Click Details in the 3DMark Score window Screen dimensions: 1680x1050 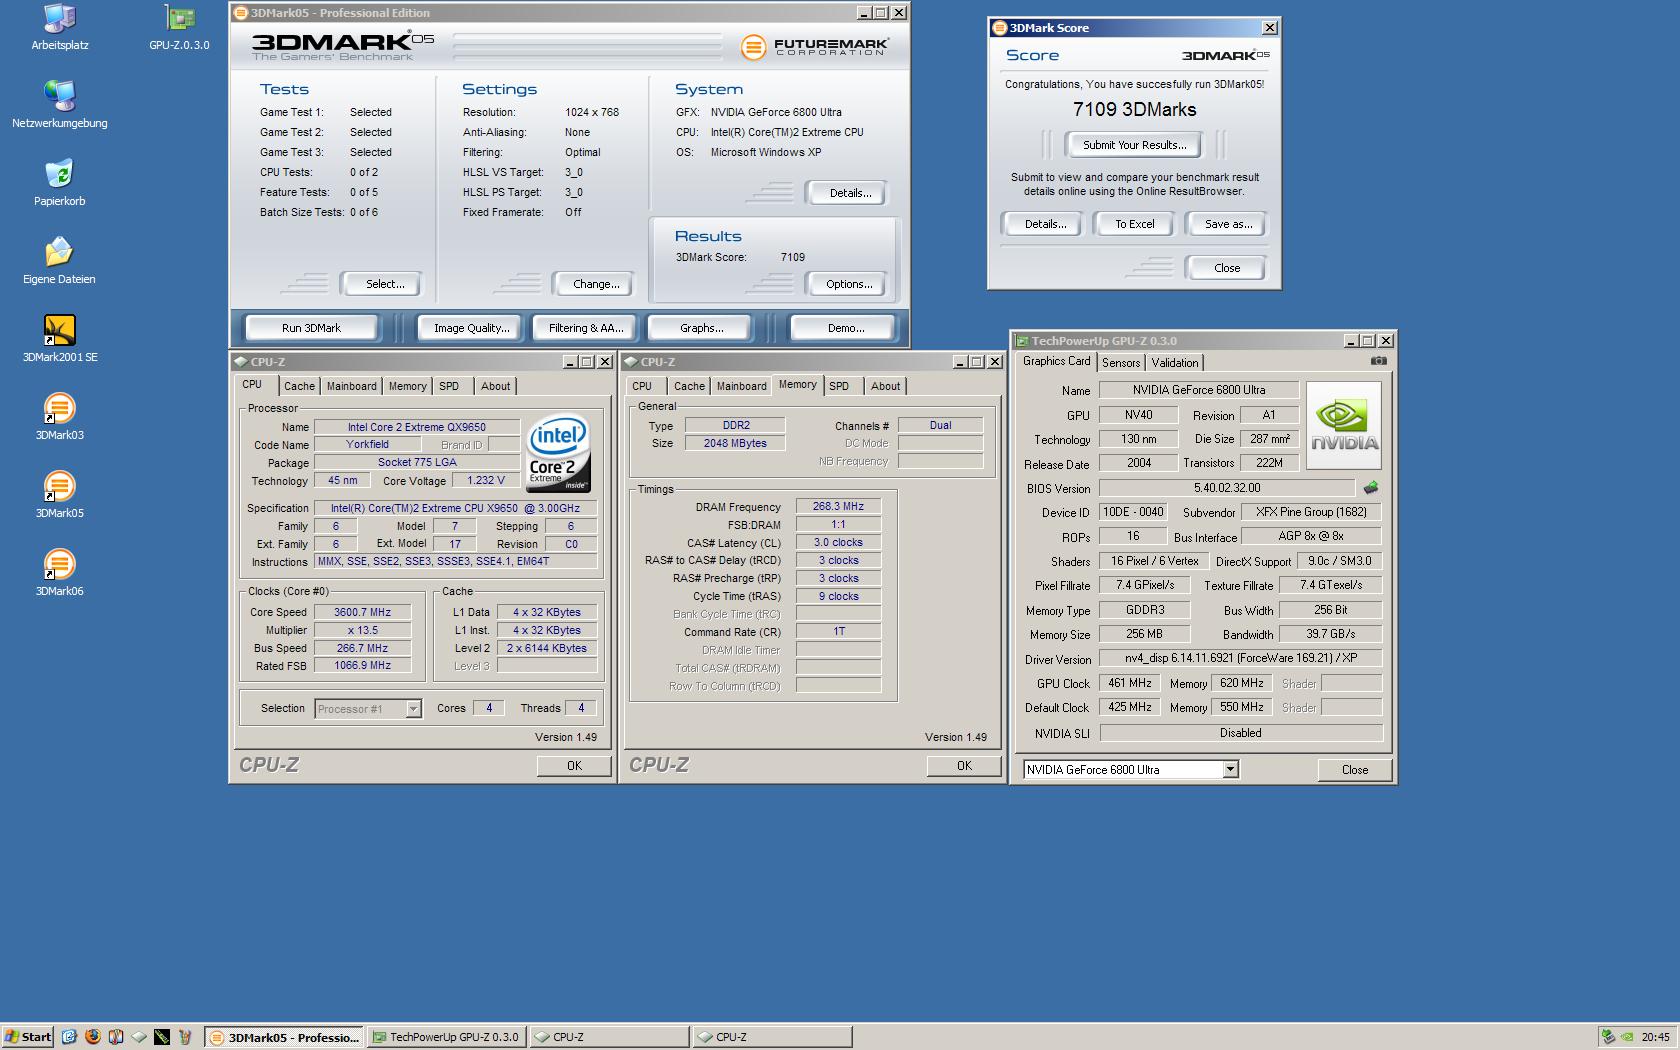(1045, 224)
